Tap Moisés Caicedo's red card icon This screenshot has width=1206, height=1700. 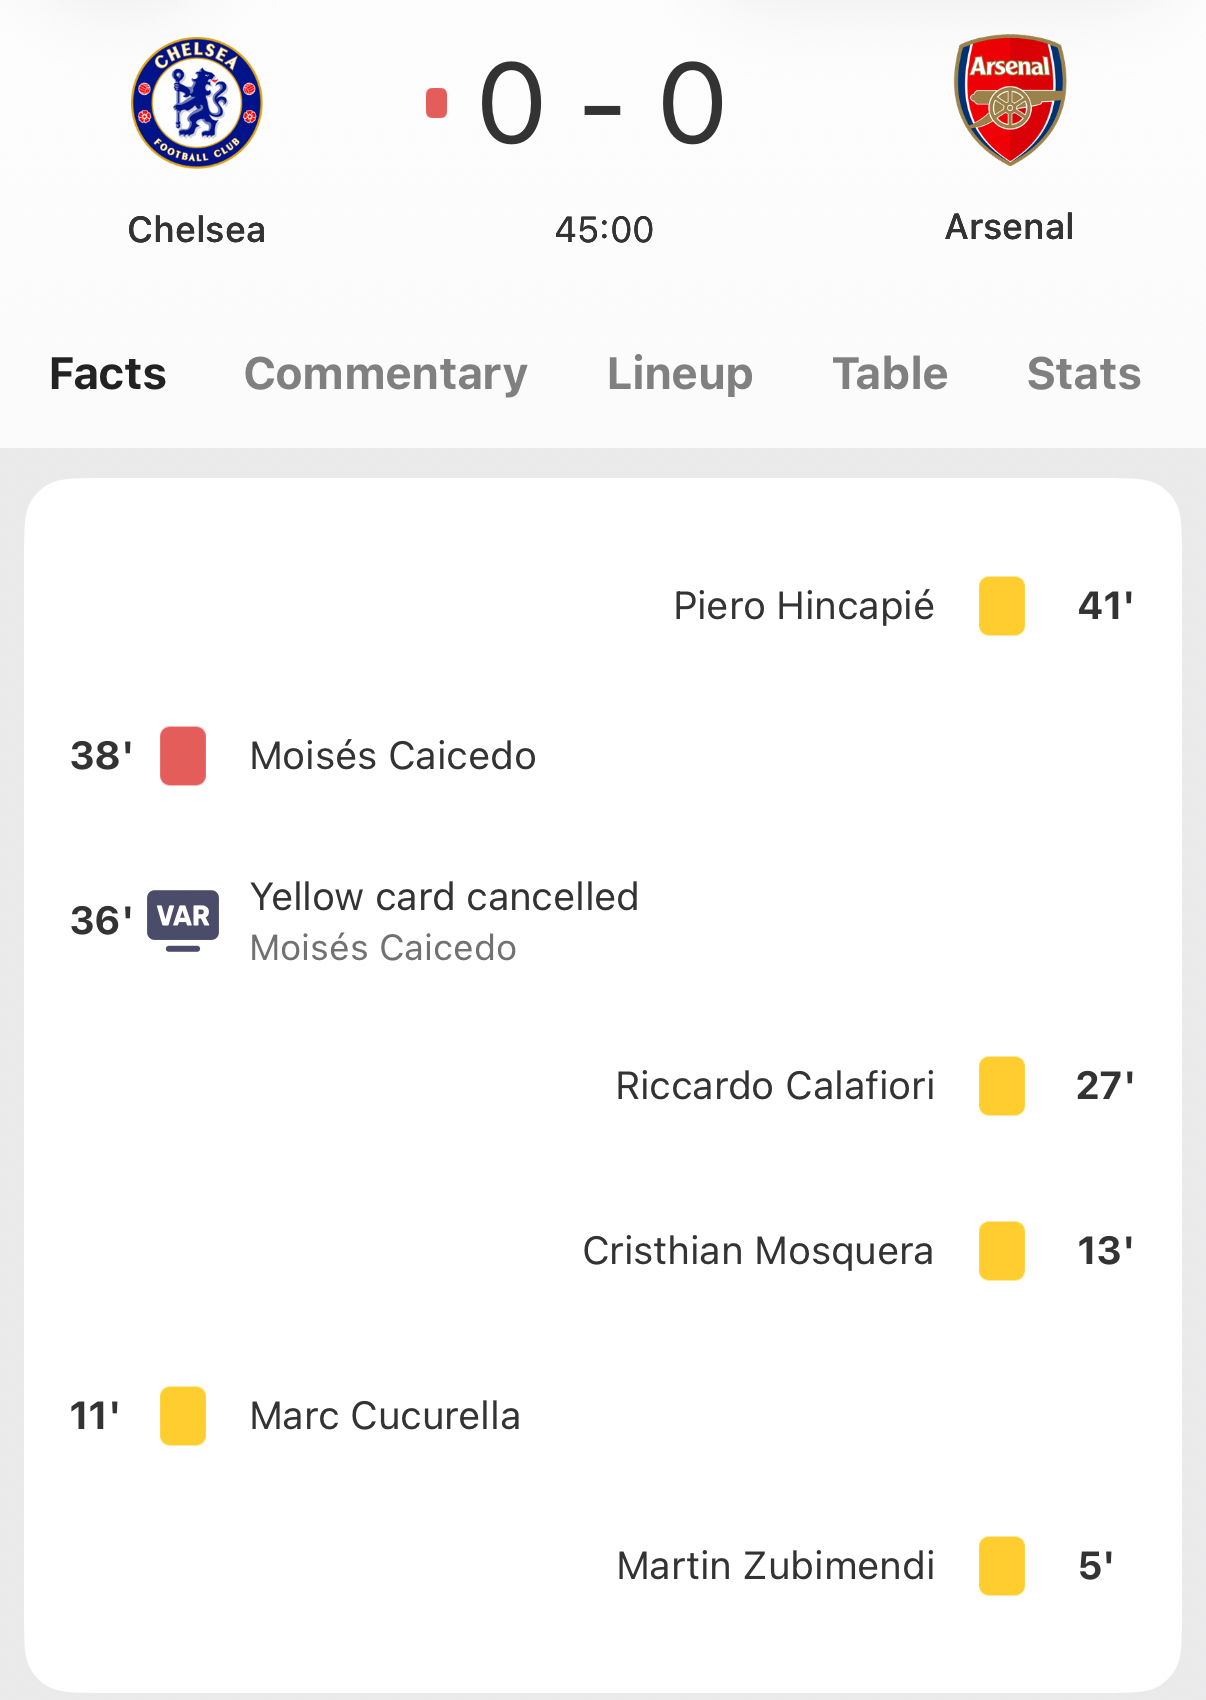click(x=183, y=756)
